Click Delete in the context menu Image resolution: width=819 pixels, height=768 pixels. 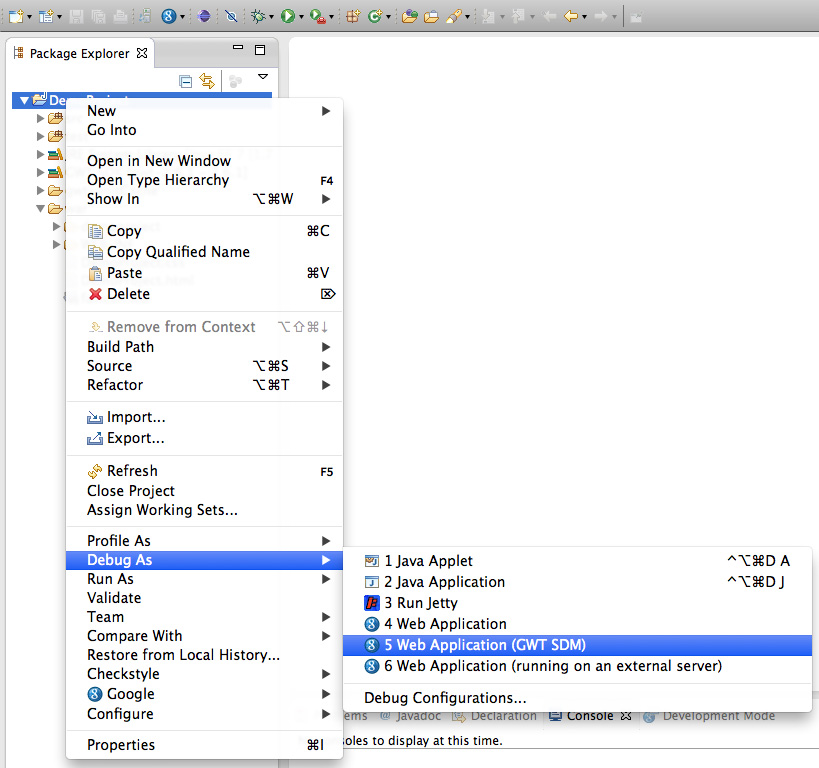[x=128, y=294]
